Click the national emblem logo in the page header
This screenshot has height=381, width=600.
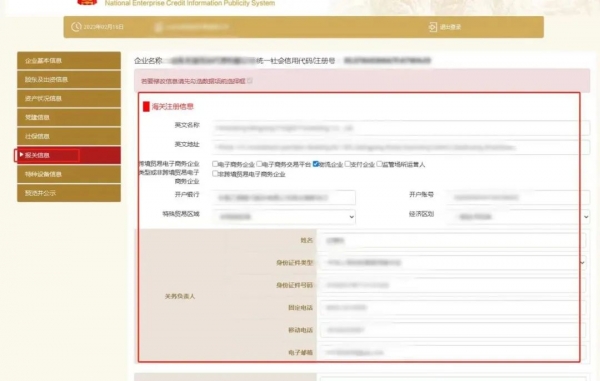click(x=87, y=2)
